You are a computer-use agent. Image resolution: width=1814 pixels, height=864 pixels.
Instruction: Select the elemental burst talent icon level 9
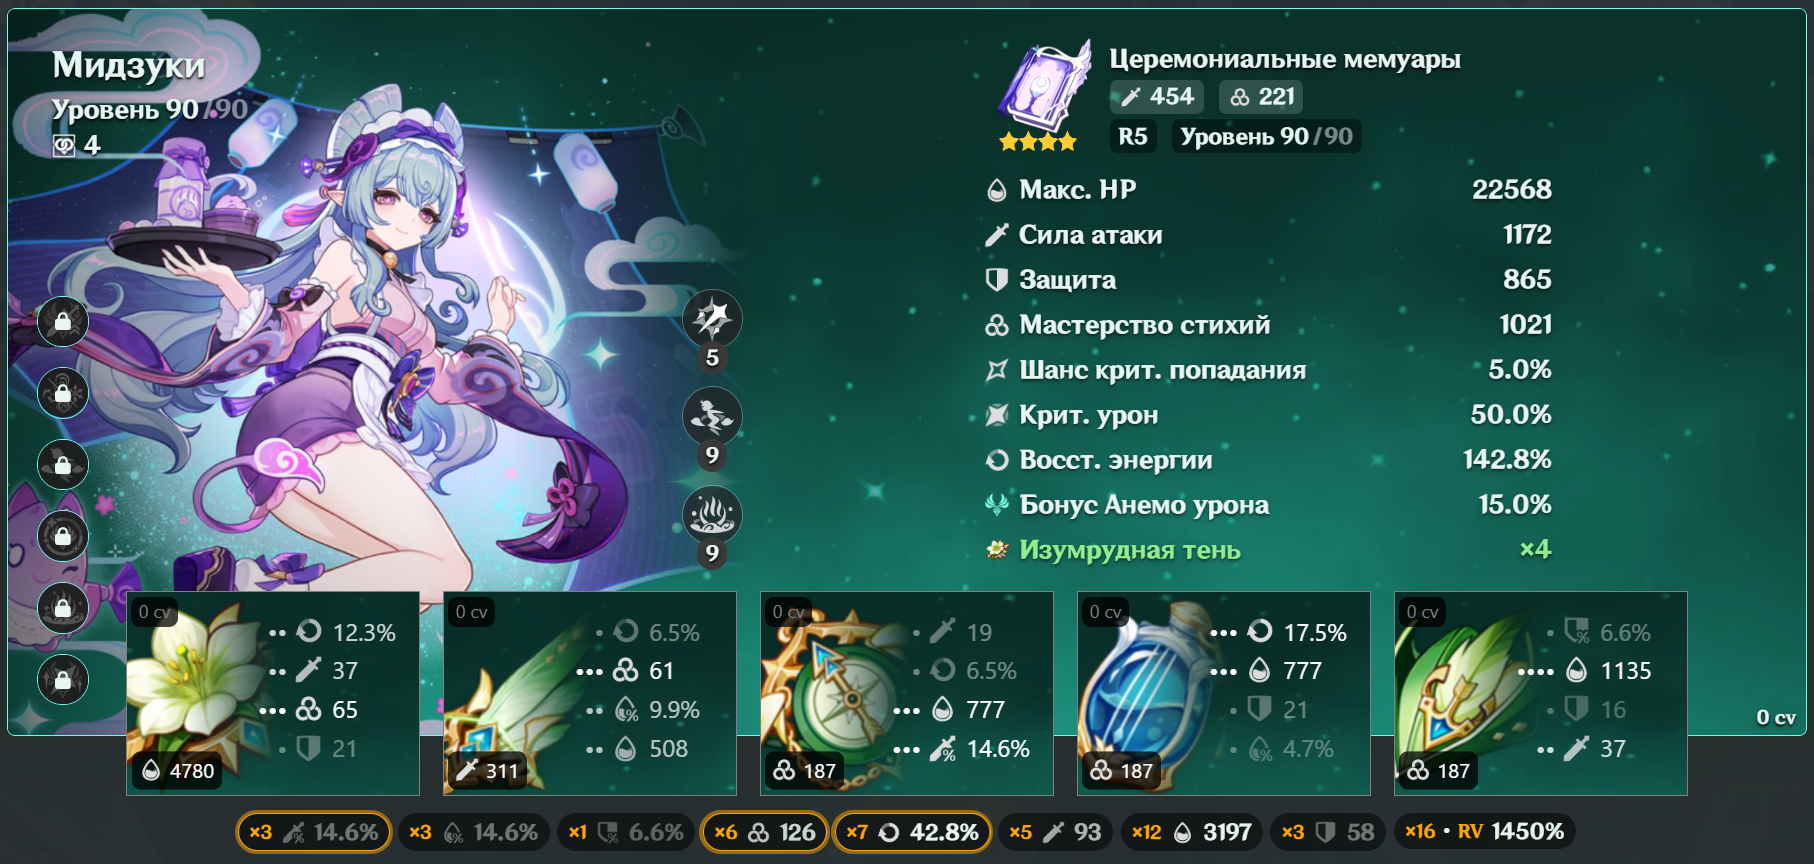click(x=712, y=515)
